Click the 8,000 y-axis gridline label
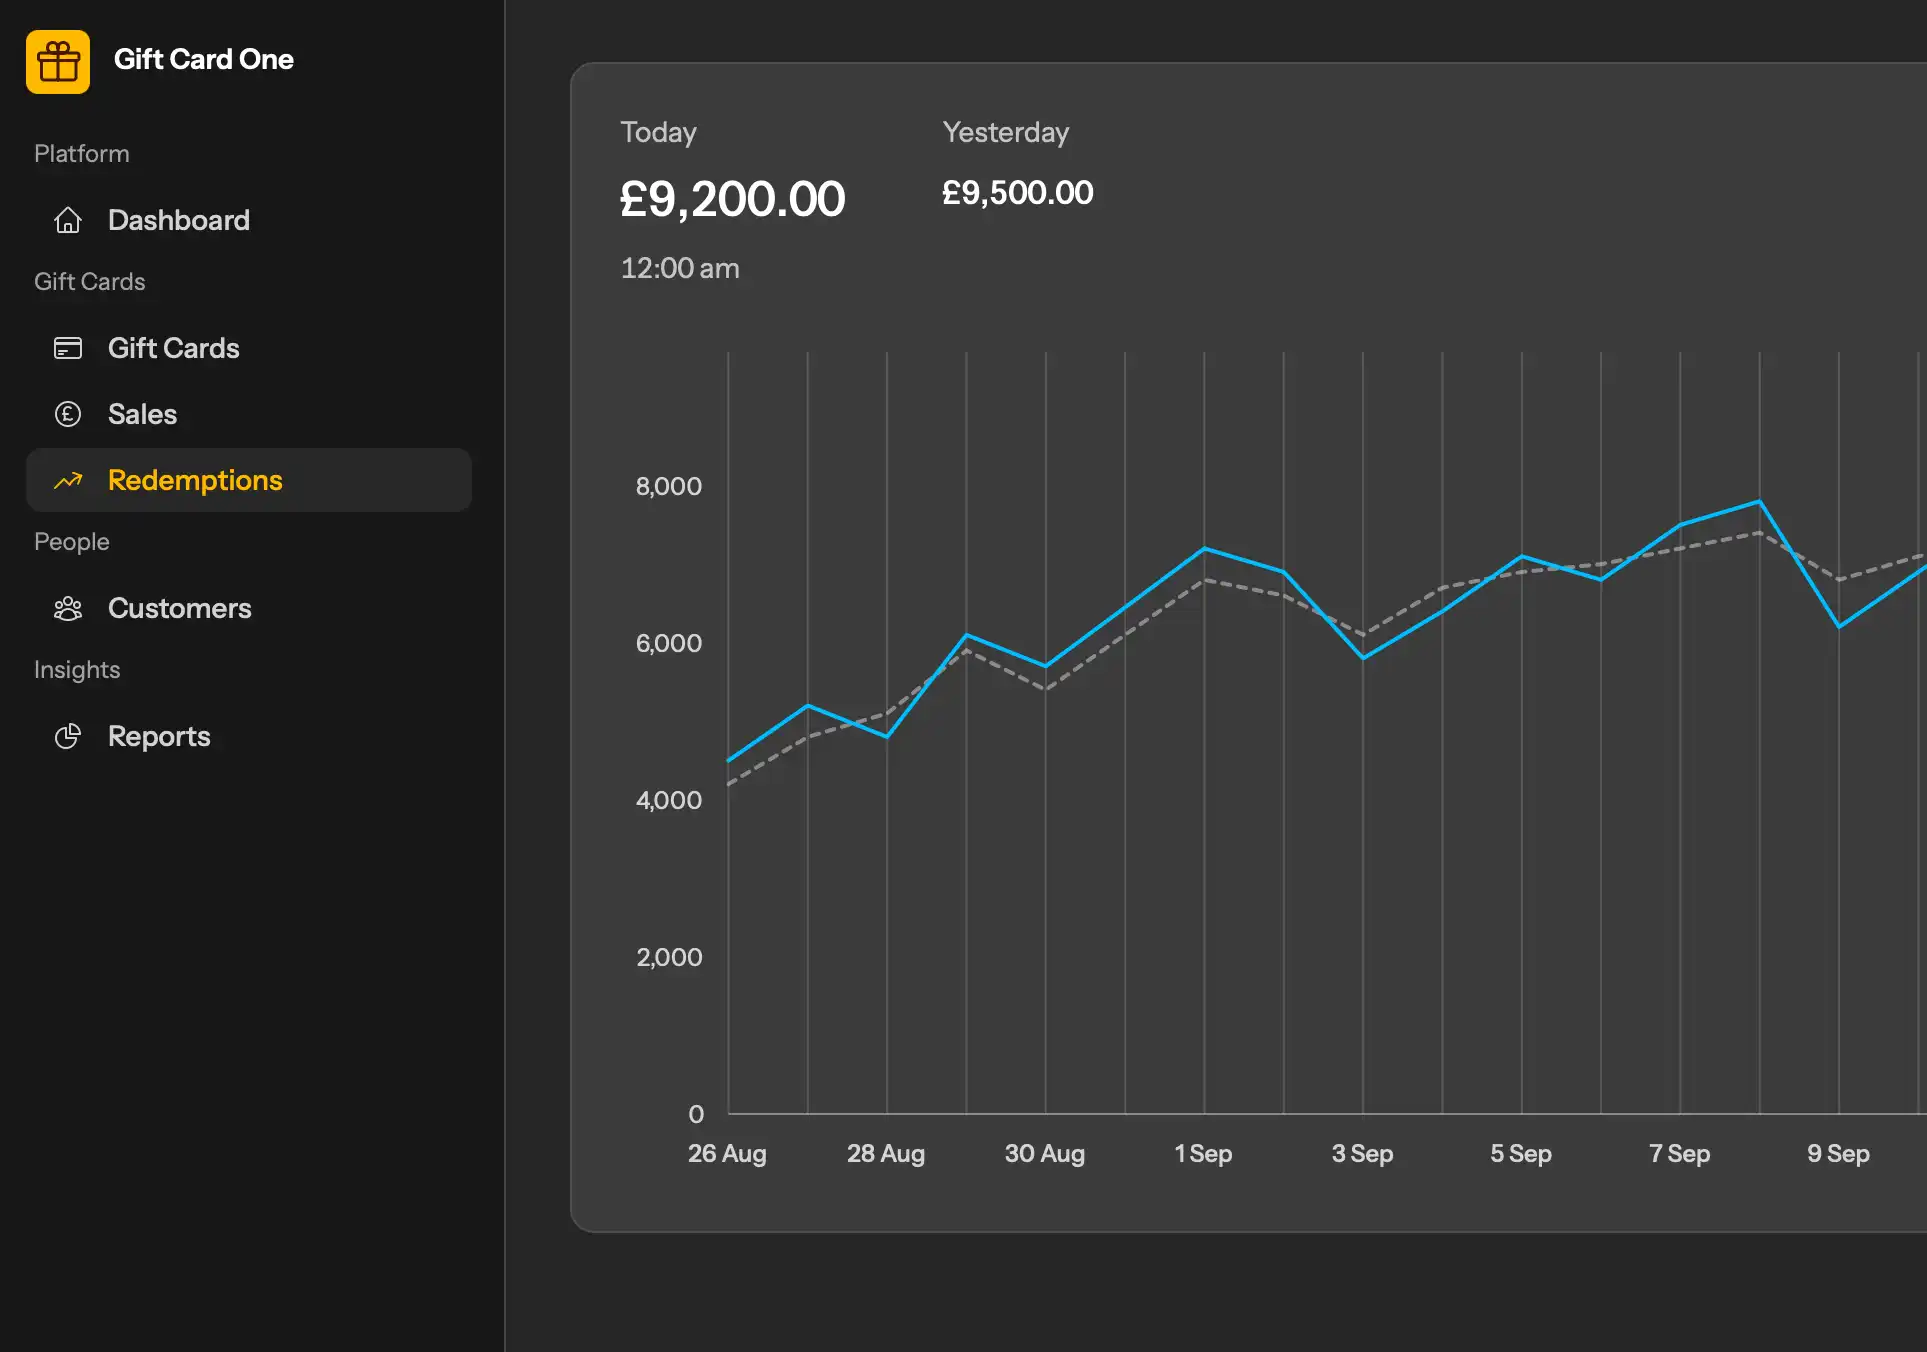The width and height of the screenshot is (1927, 1352). click(x=668, y=486)
